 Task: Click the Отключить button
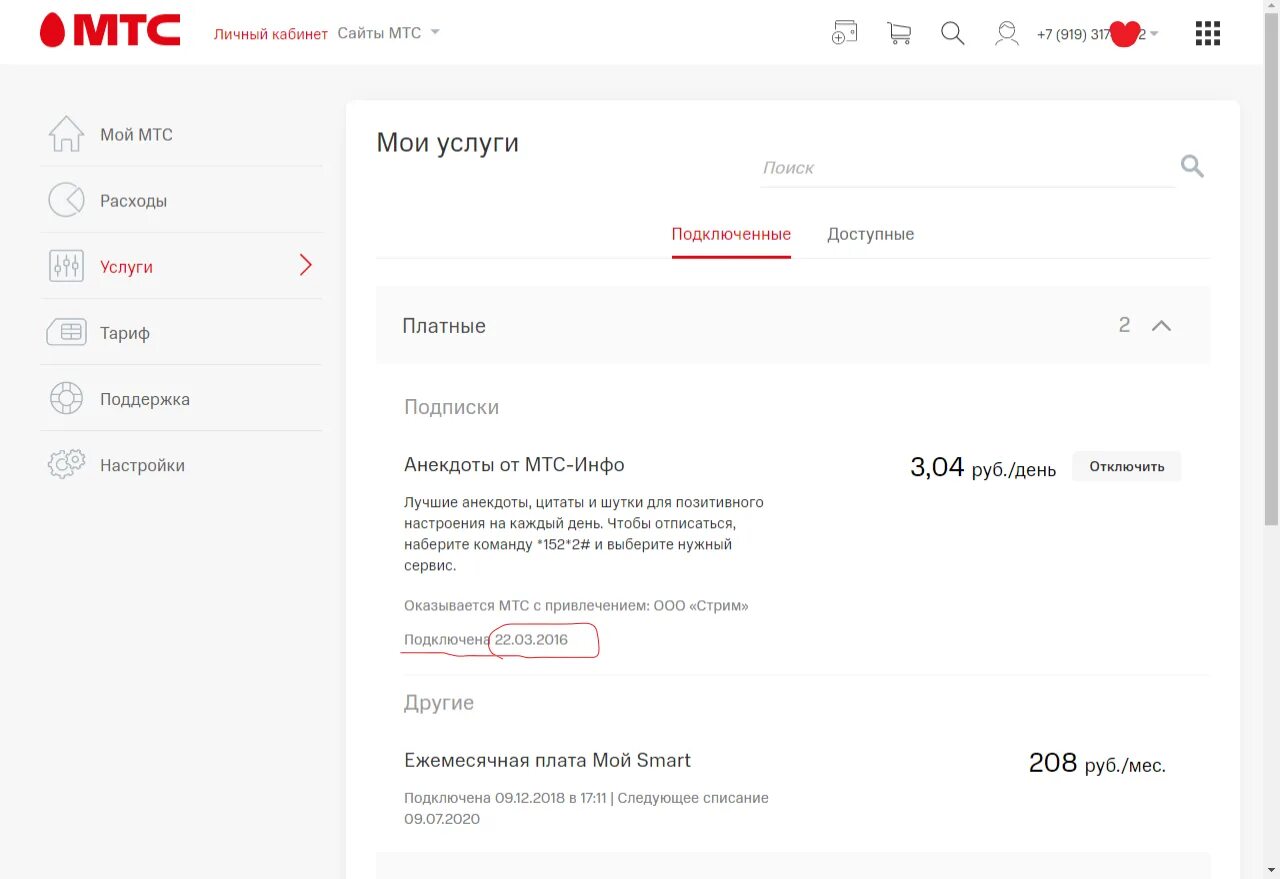[1127, 466]
